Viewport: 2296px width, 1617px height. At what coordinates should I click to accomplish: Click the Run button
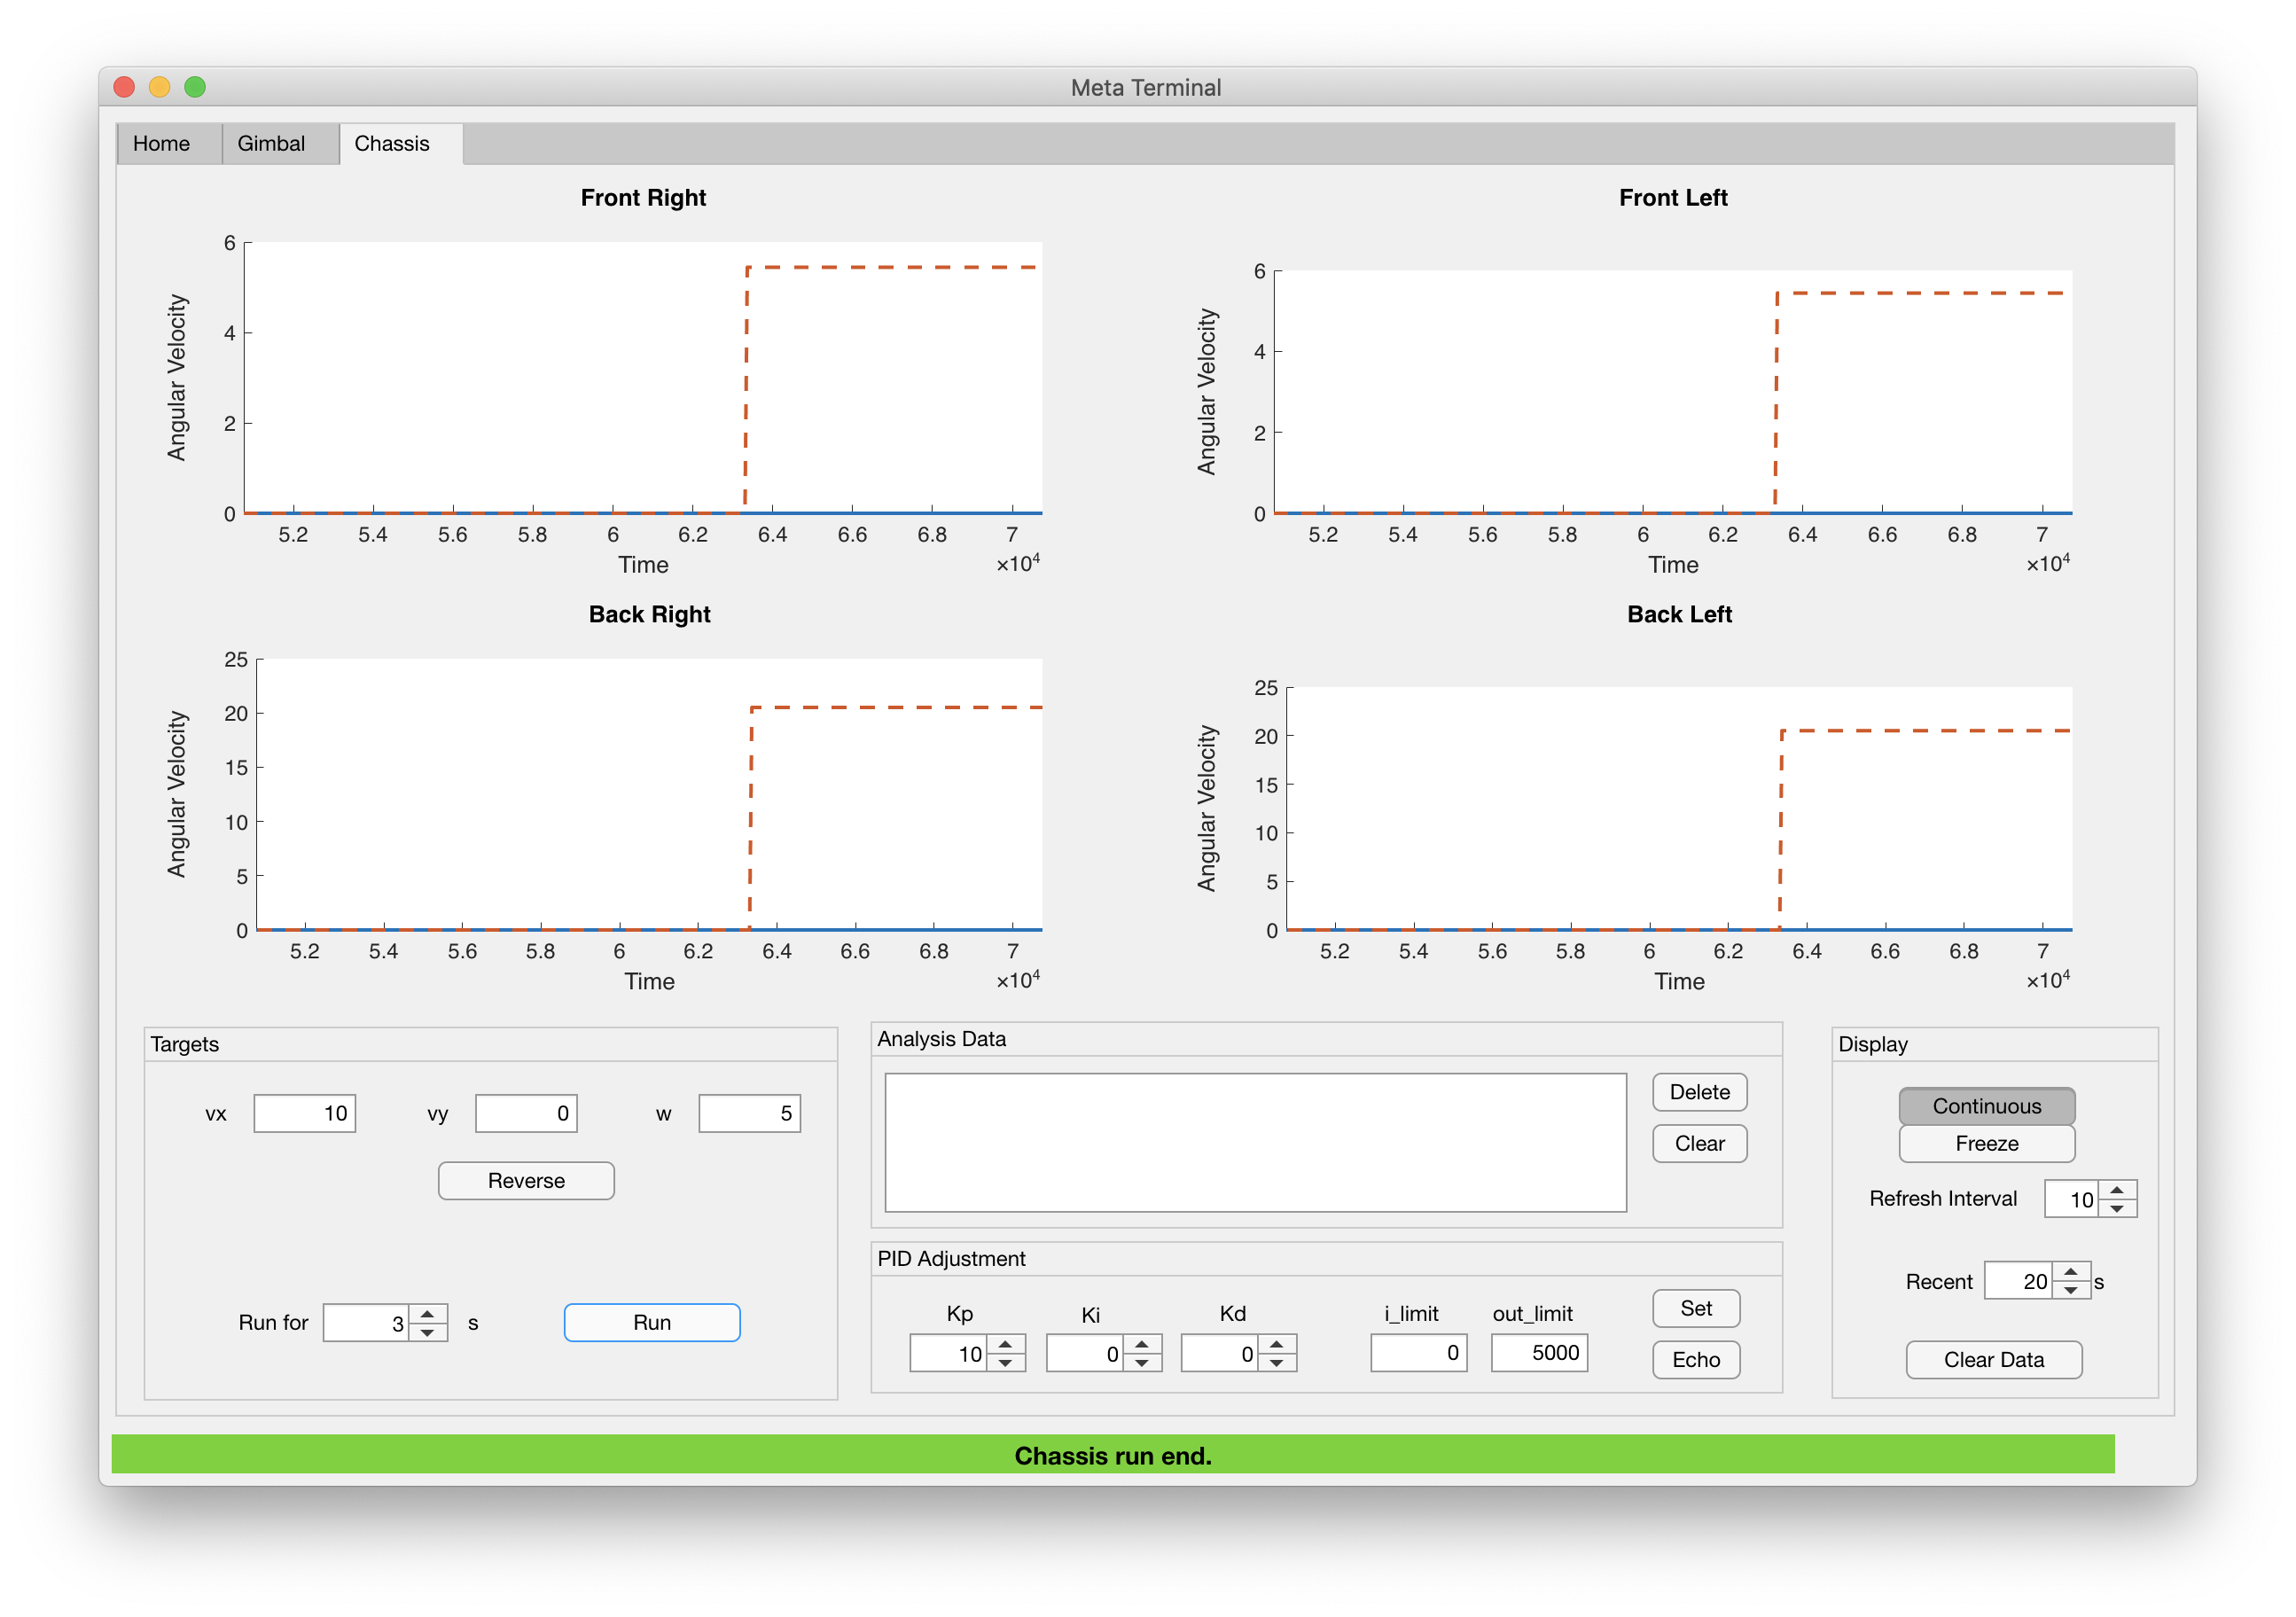point(652,1322)
